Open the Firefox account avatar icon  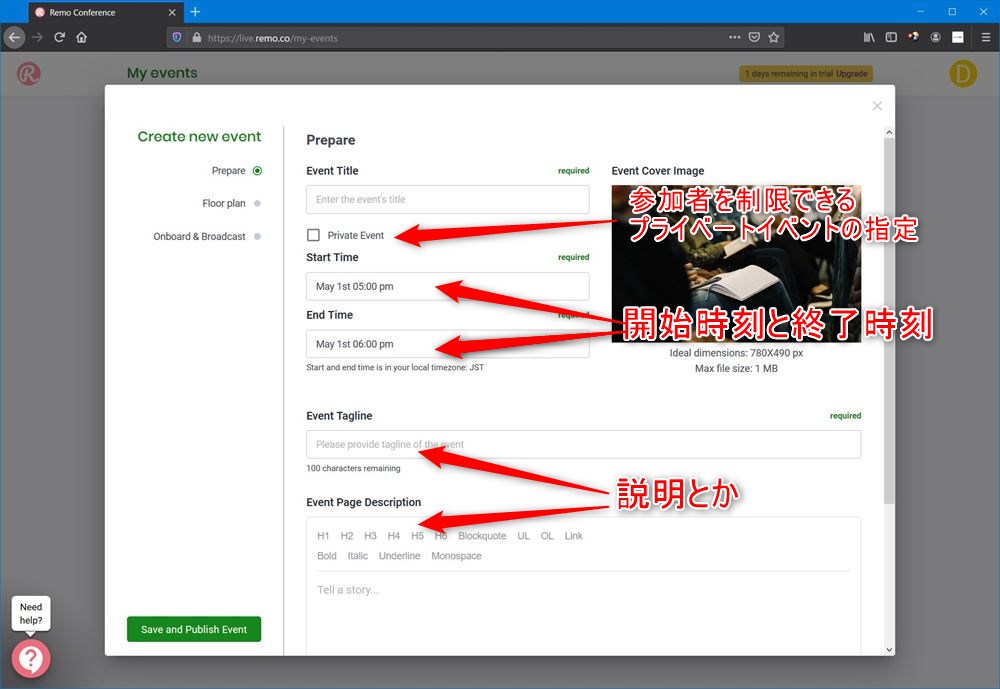click(x=936, y=38)
